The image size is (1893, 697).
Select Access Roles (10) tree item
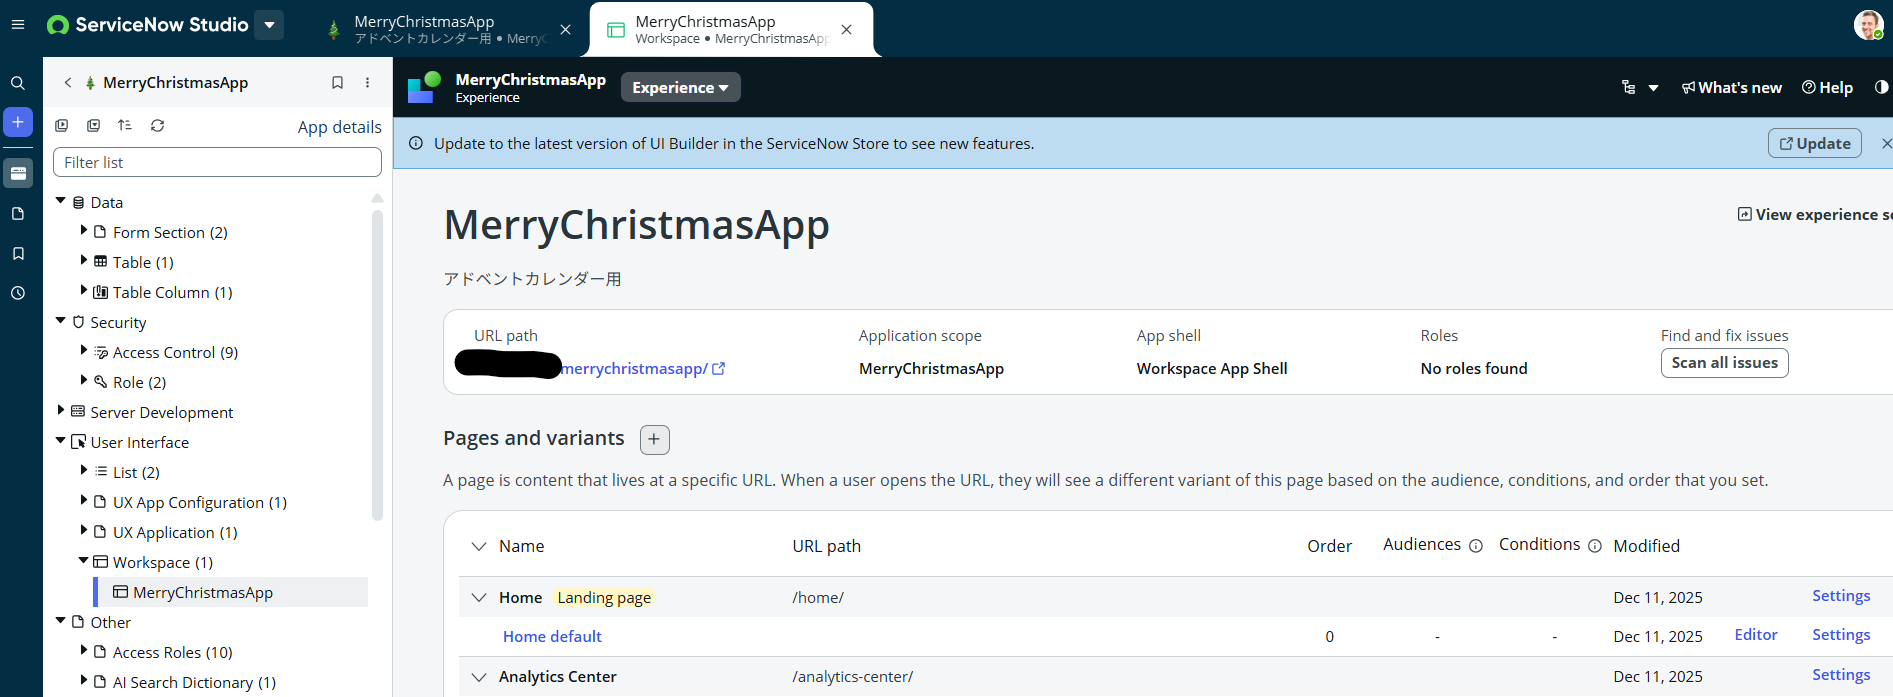(x=173, y=652)
